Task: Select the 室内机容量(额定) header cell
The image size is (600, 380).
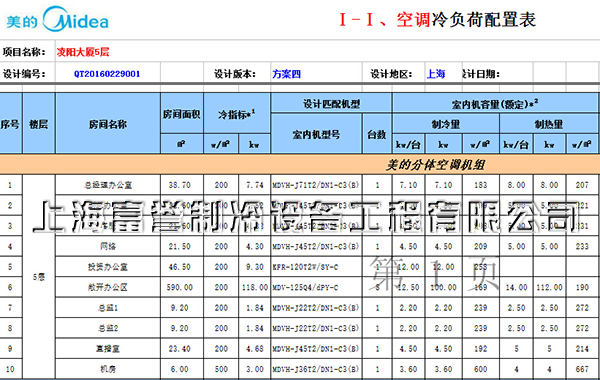Action: [x=495, y=103]
